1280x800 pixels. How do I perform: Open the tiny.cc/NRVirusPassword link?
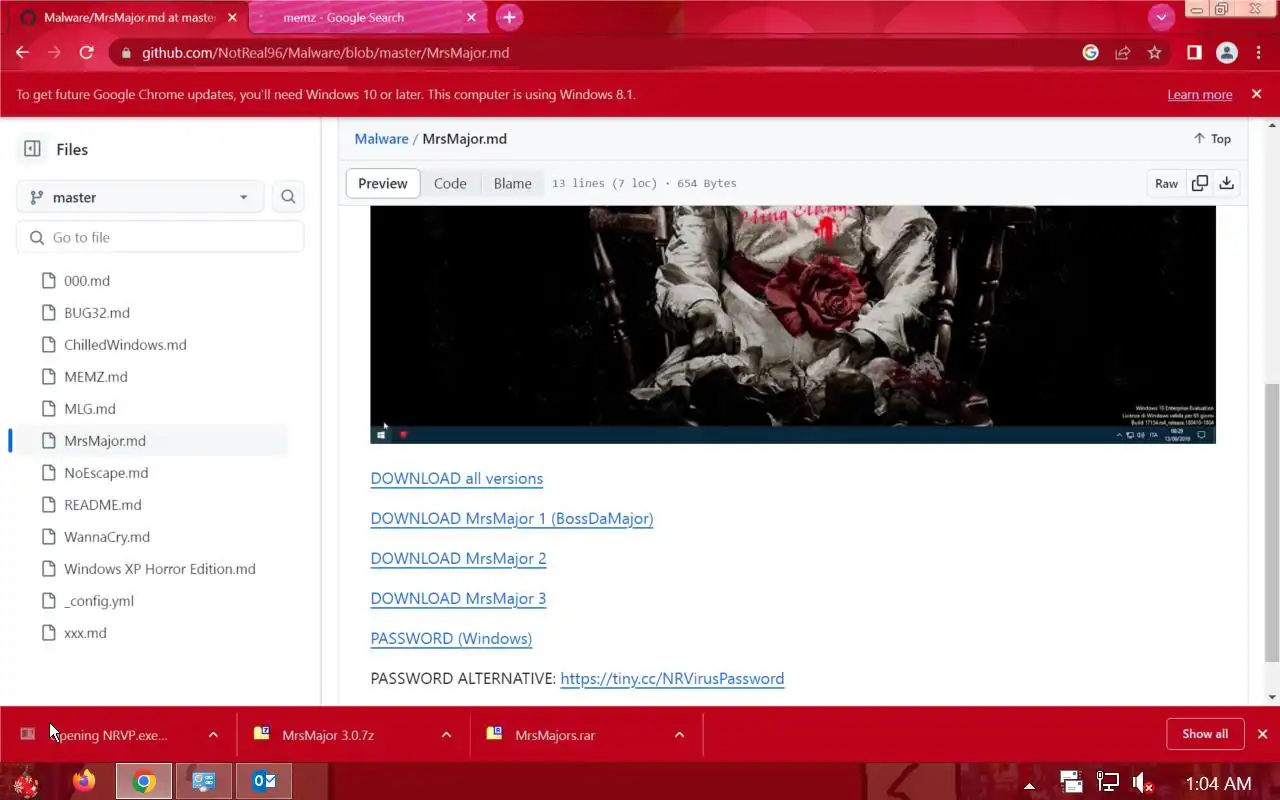pyautogui.click(x=672, y=678)
